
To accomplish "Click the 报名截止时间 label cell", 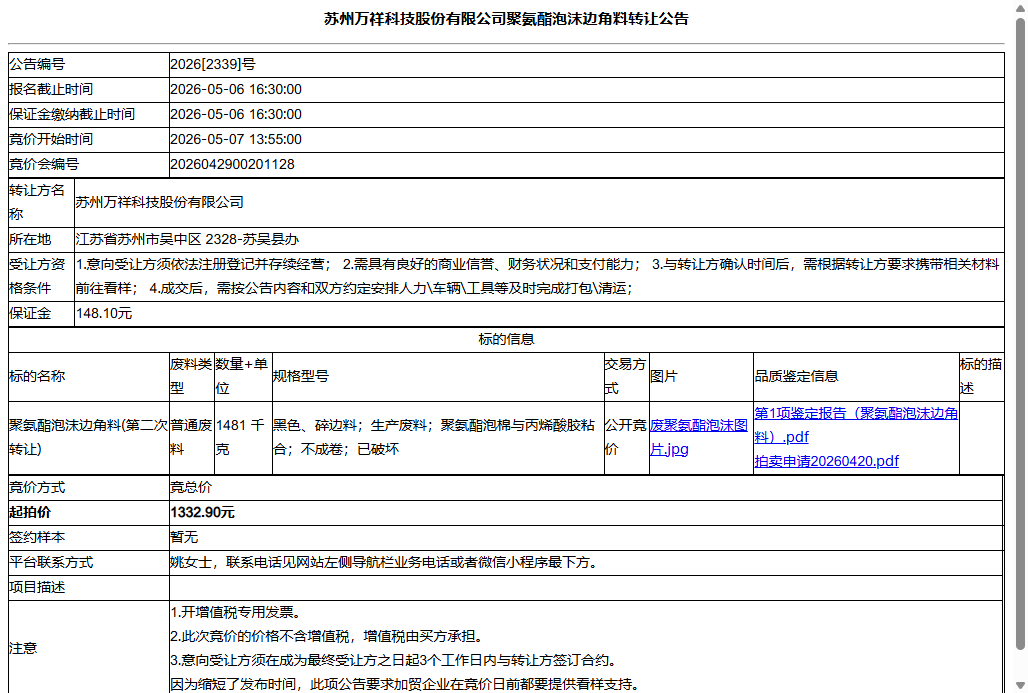I will 89,90.
